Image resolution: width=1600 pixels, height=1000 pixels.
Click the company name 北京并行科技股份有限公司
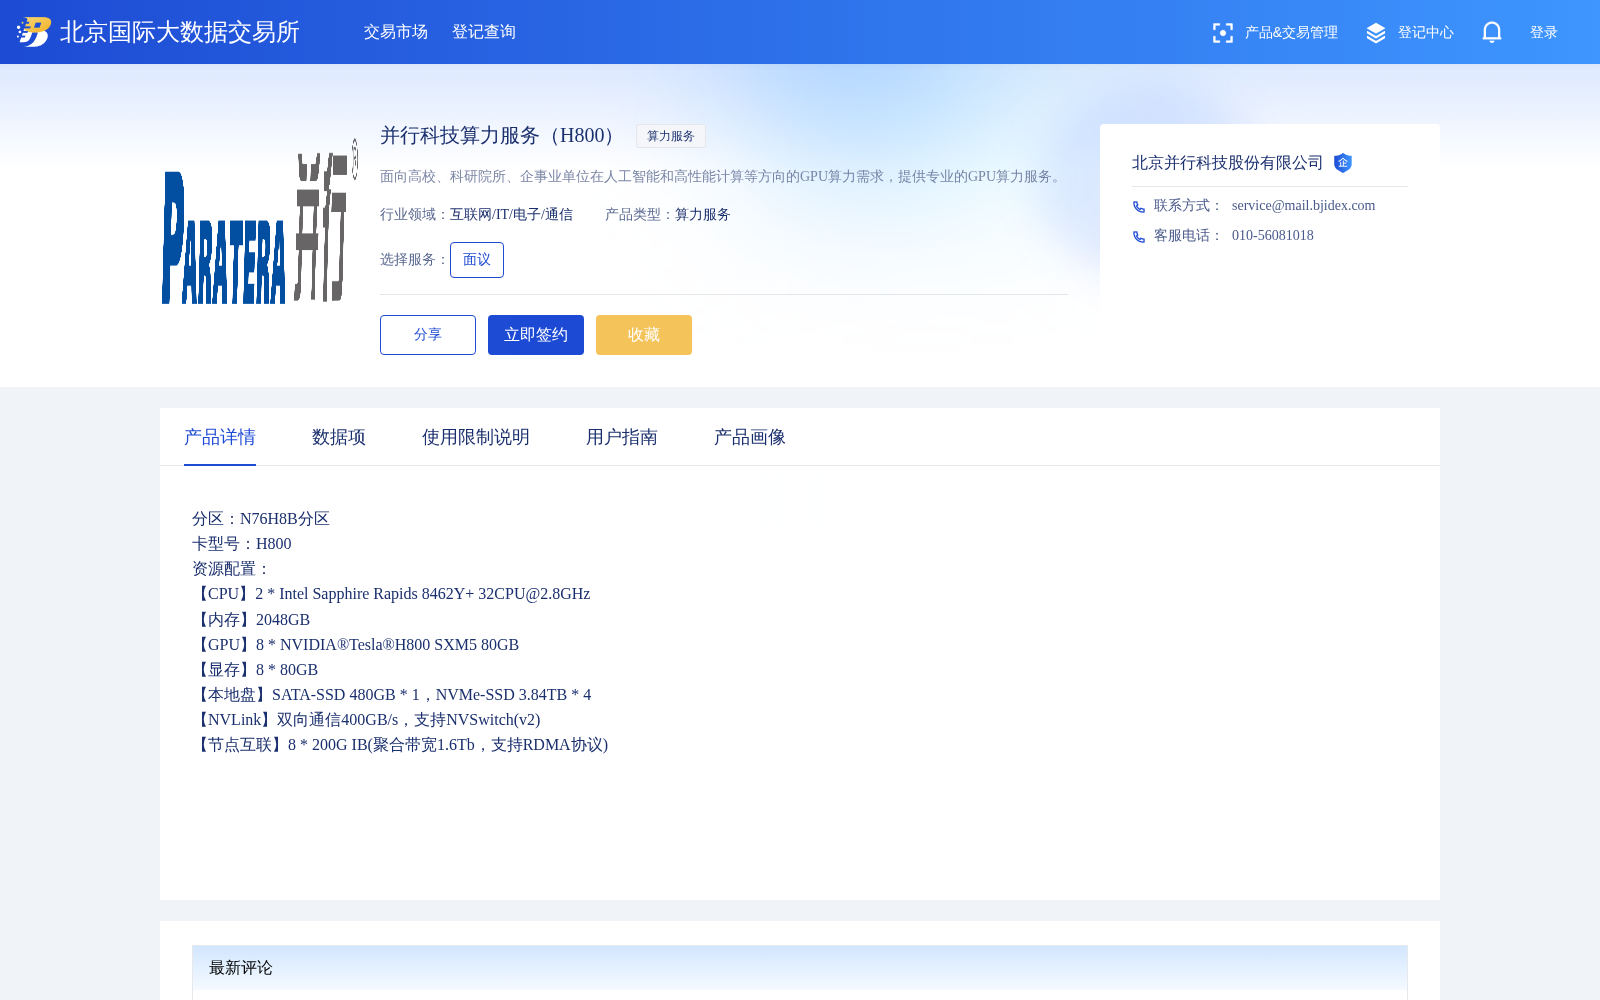[1228, 163]
